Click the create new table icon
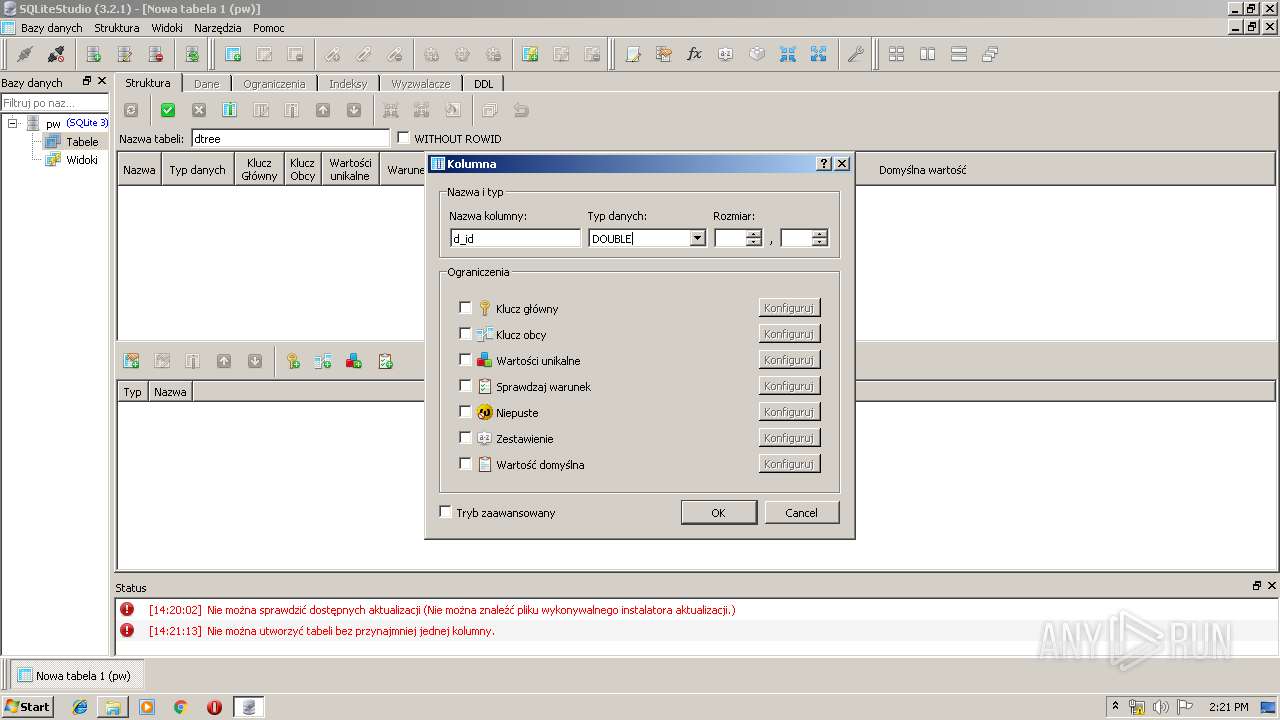The image size is (1280, 720). pyautogui.click(x=233, y=54)
